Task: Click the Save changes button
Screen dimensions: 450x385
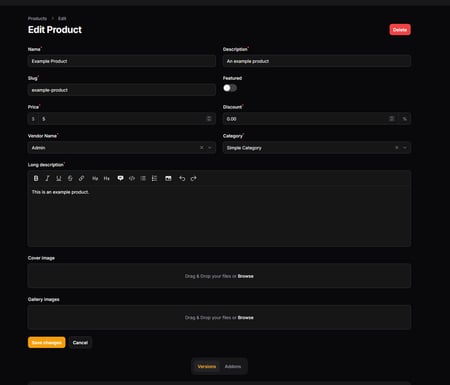Action: pyautogui.click(x=47, y=342)
